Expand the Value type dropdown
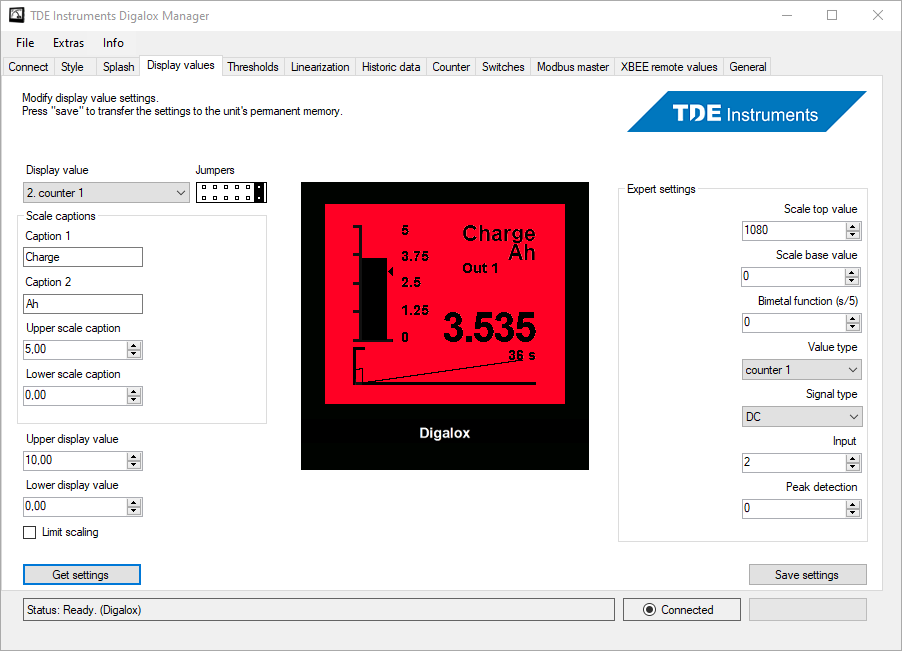 pyautogui.click(x=802, y=370)
